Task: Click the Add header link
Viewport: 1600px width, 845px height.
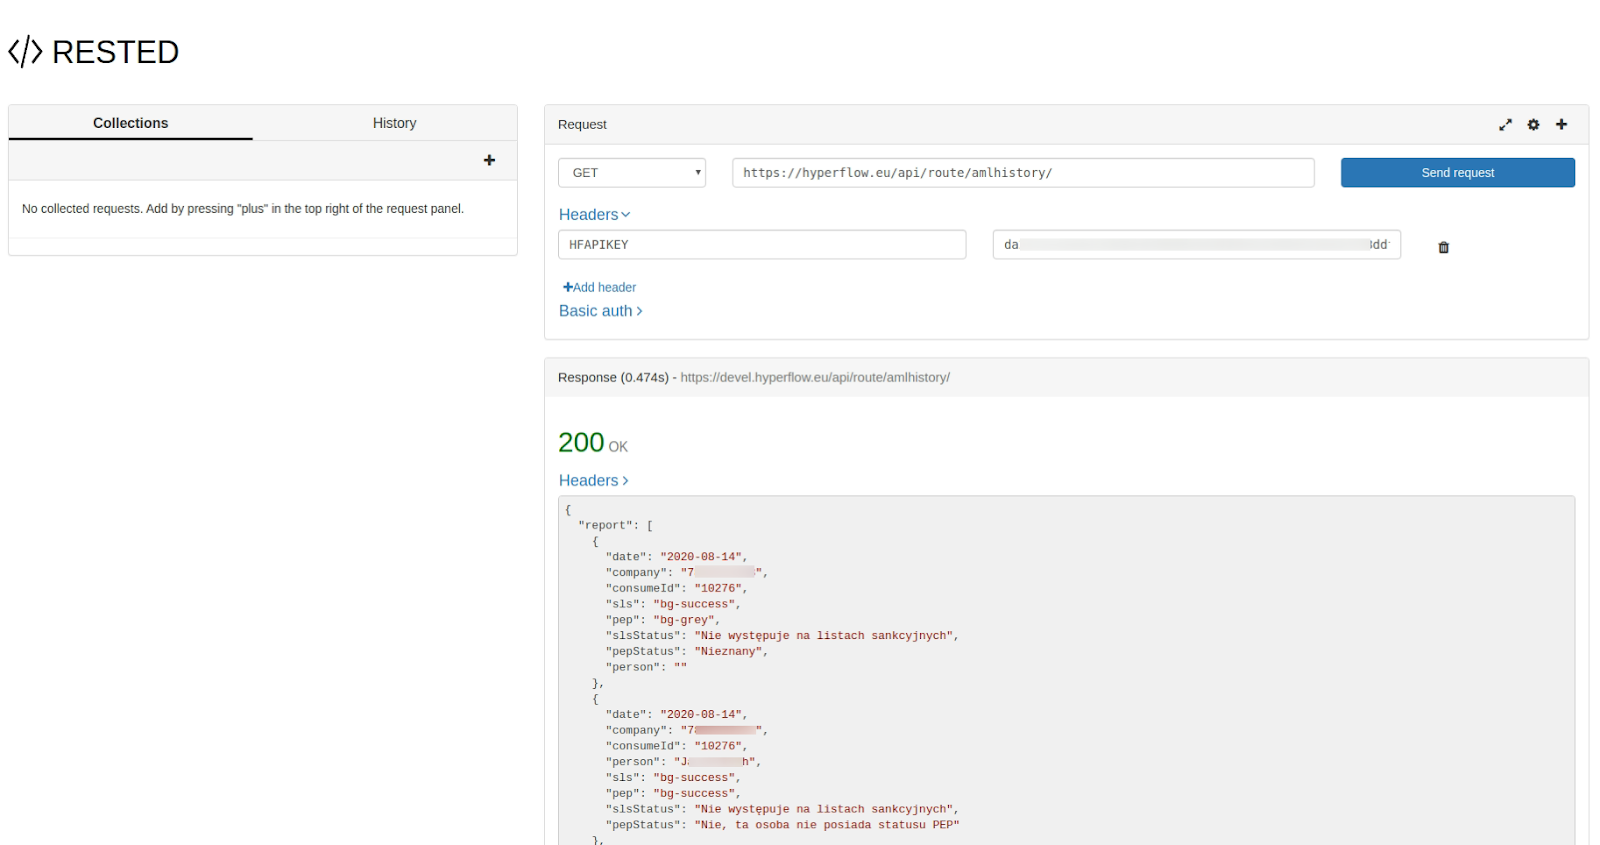Action: 600,287
